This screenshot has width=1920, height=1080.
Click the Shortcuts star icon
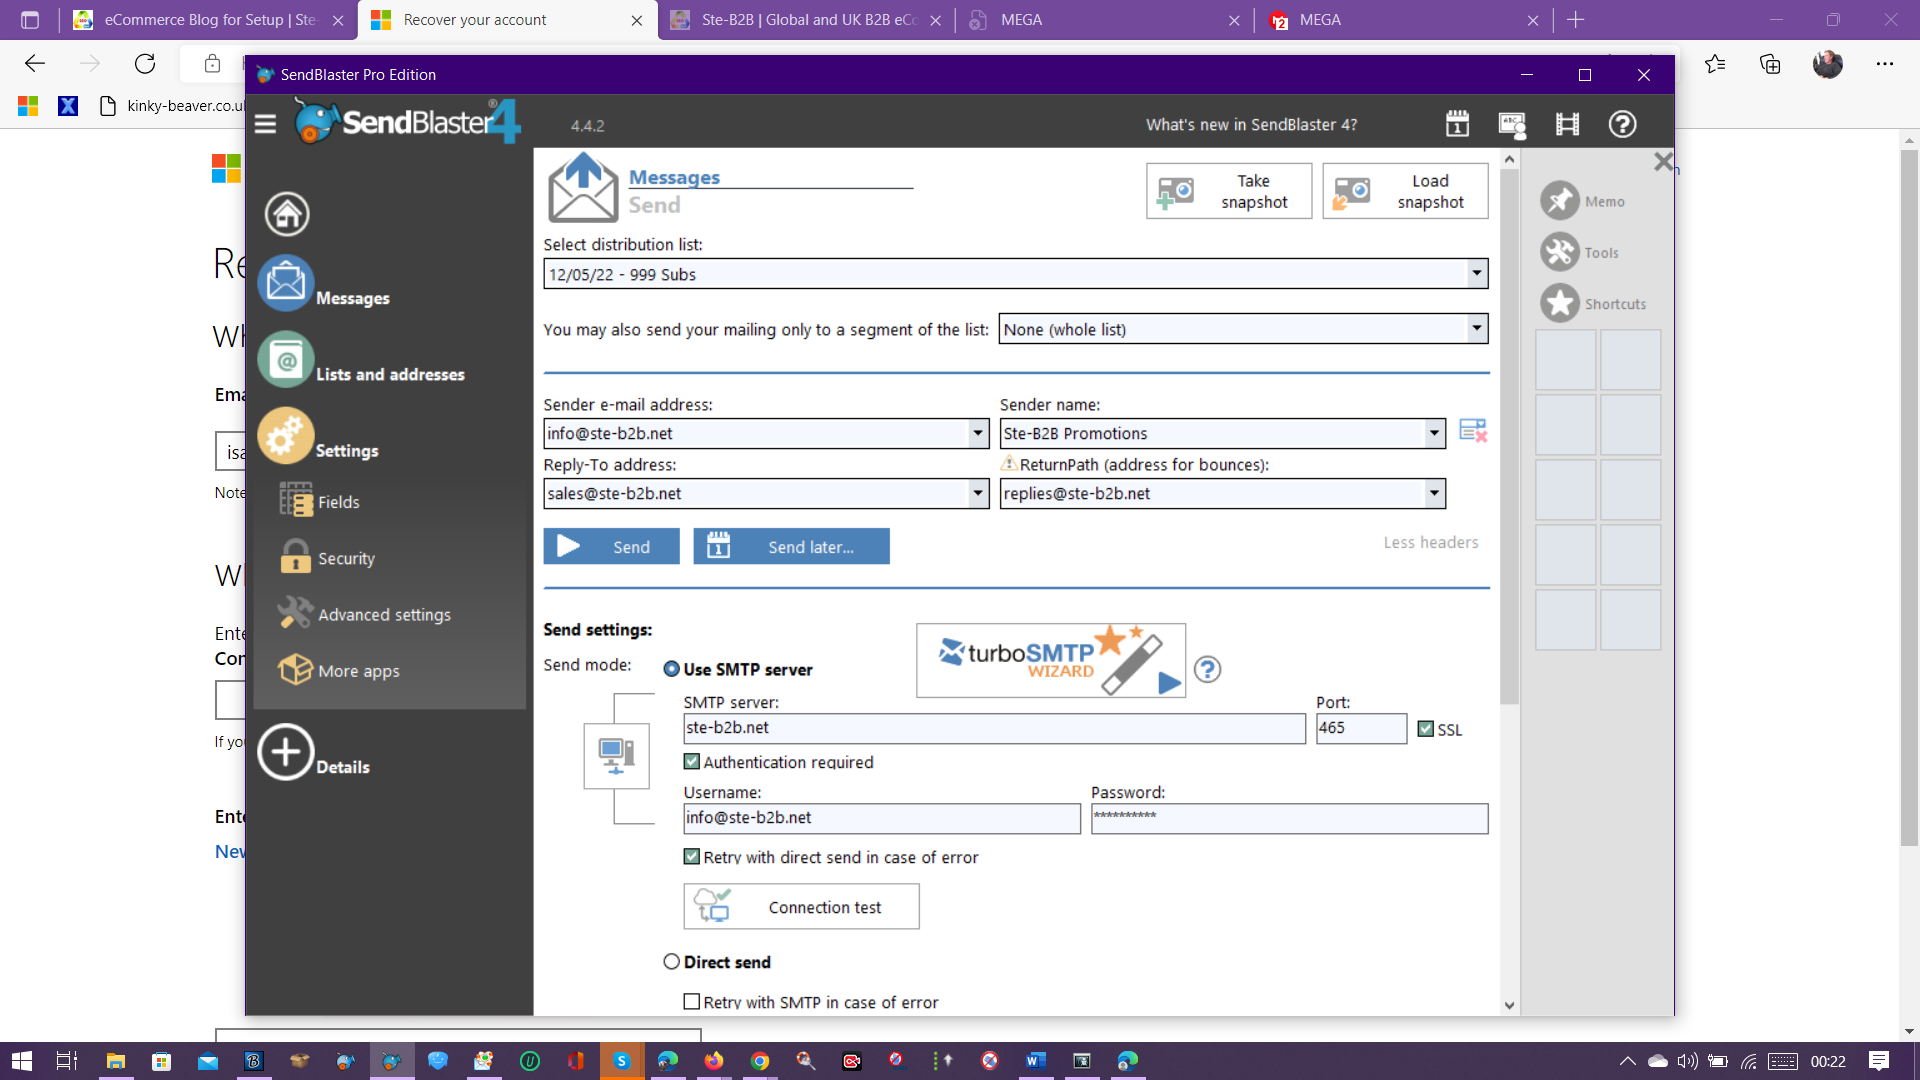[1559, 304]
